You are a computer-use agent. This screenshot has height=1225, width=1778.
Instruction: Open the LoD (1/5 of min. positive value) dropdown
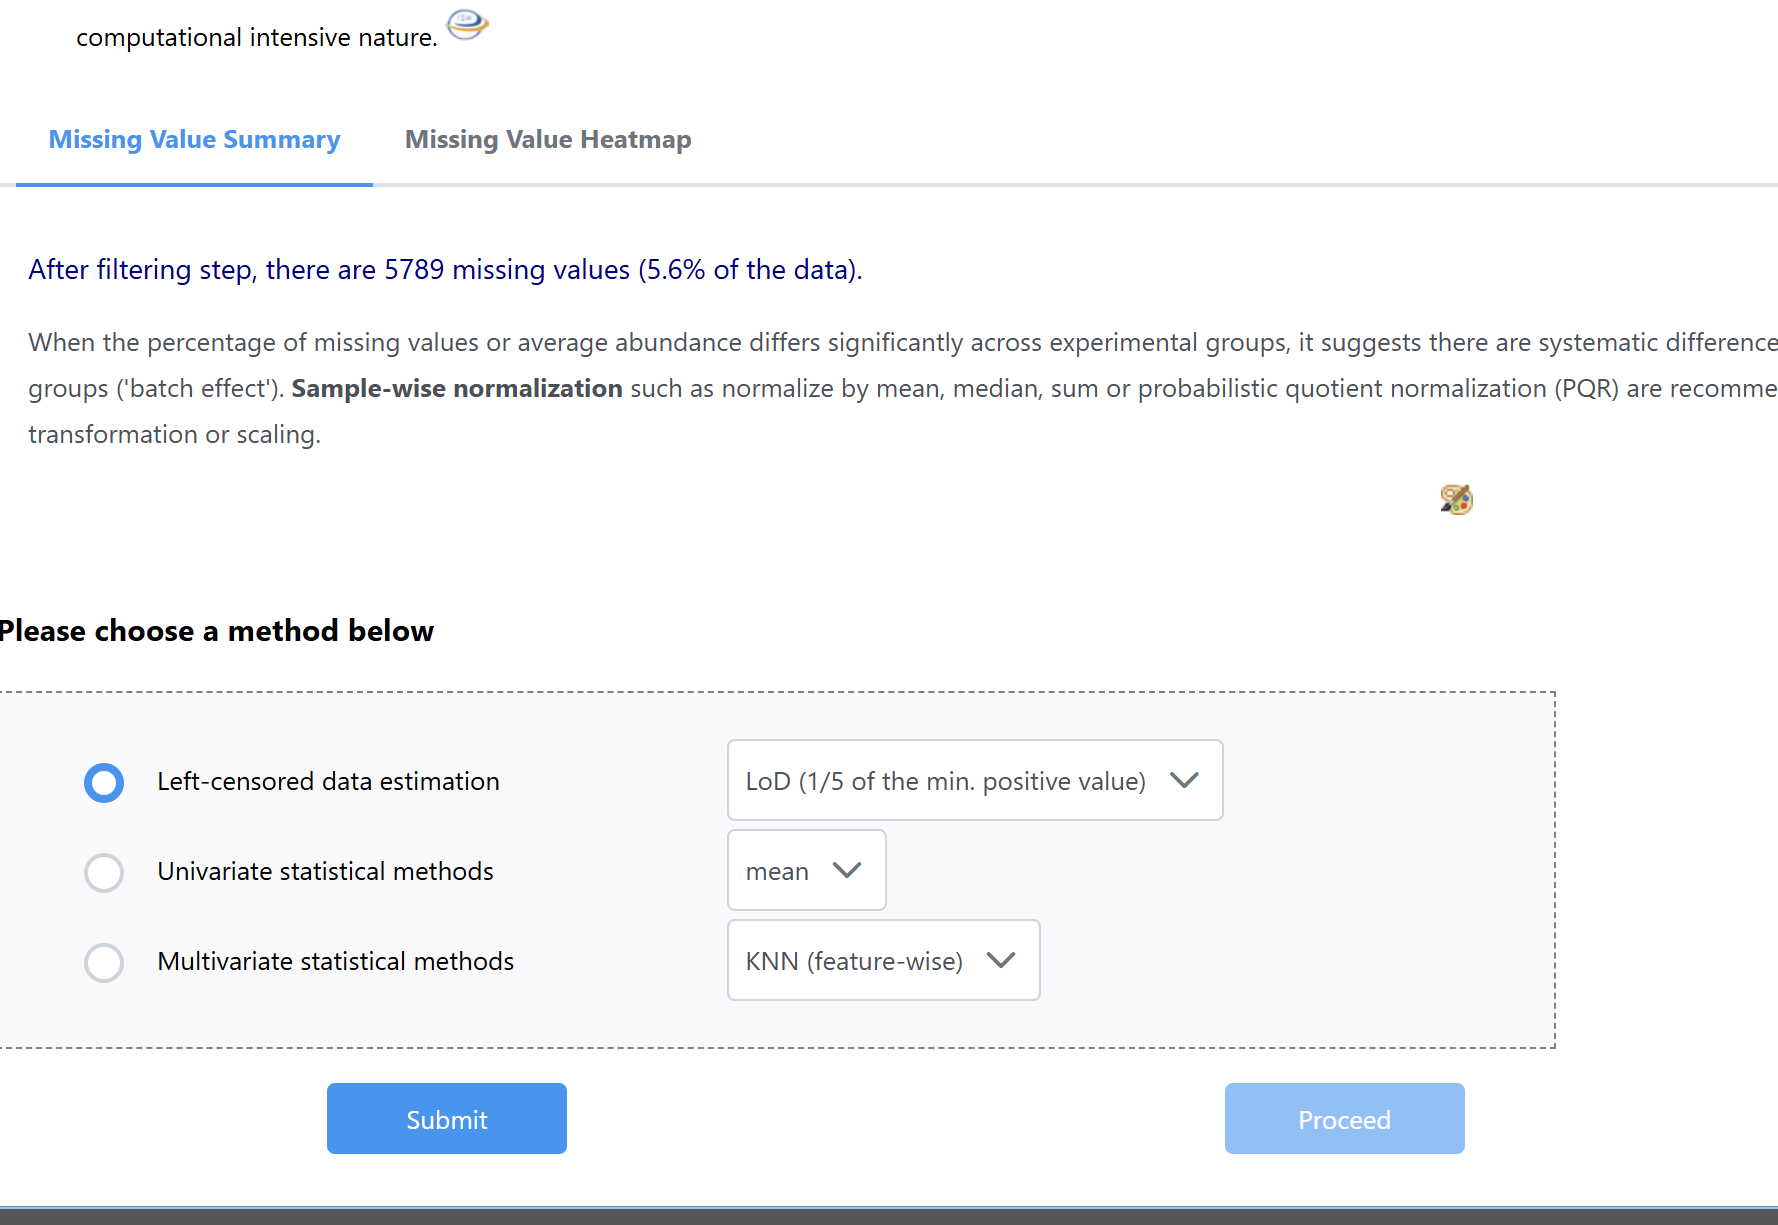coord(974,781)
